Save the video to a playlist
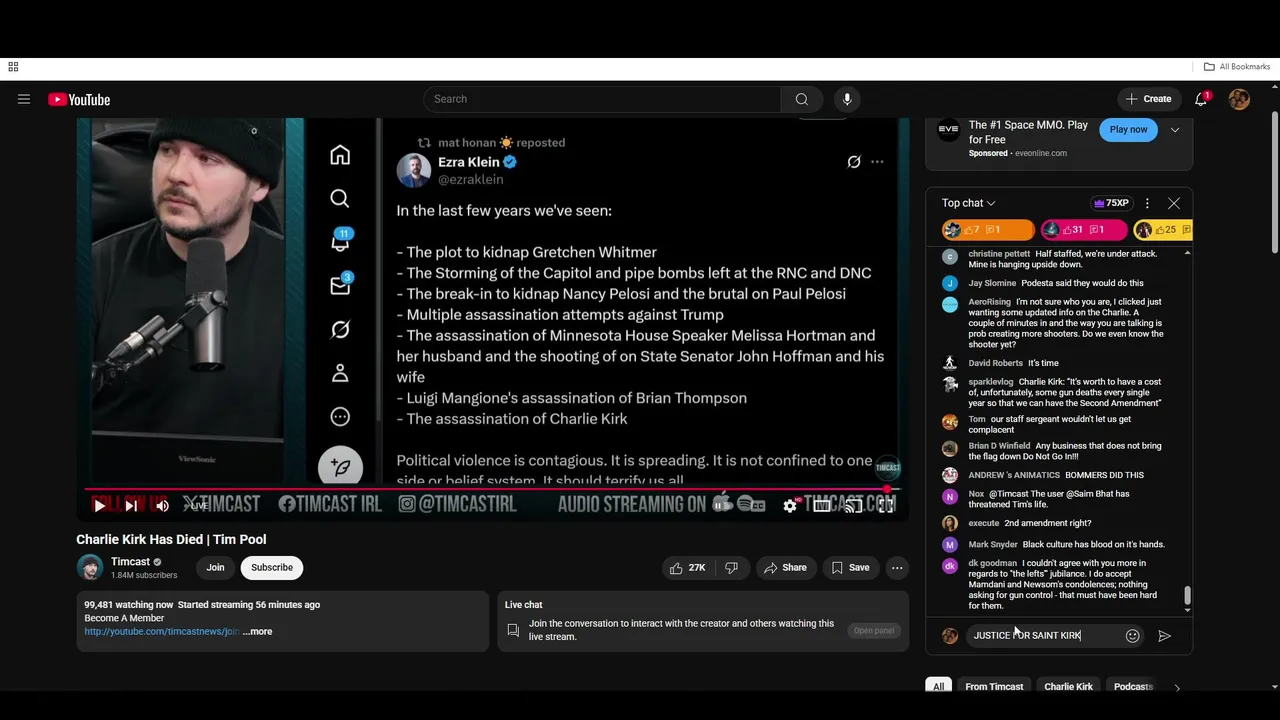Image resolution: width=1280 pixels, height=720 pixels. [x=850, y=567]
